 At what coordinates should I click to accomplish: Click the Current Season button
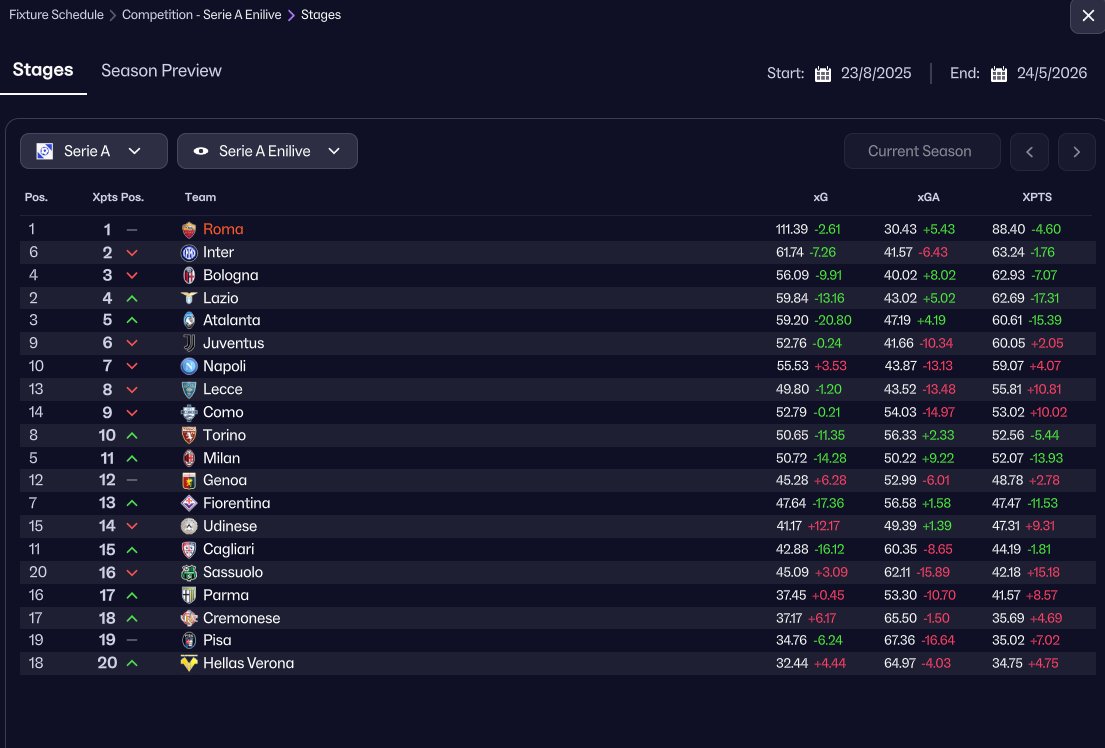click(x=922, y=151)
